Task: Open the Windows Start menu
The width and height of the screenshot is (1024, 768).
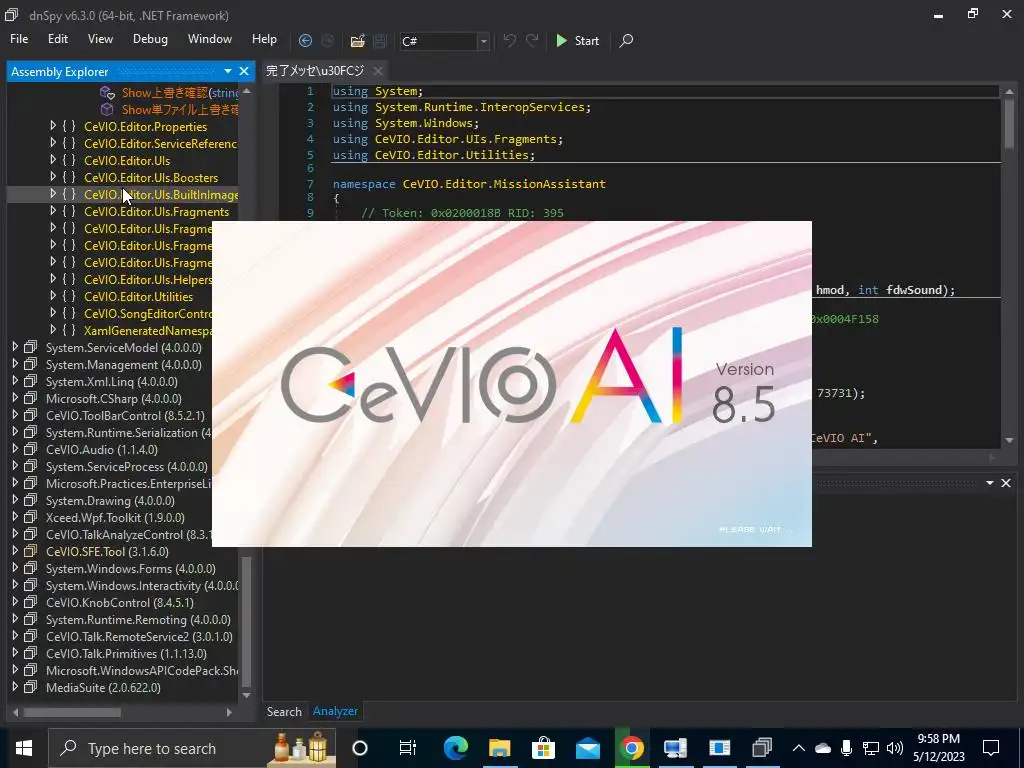Action: [24, 748]
